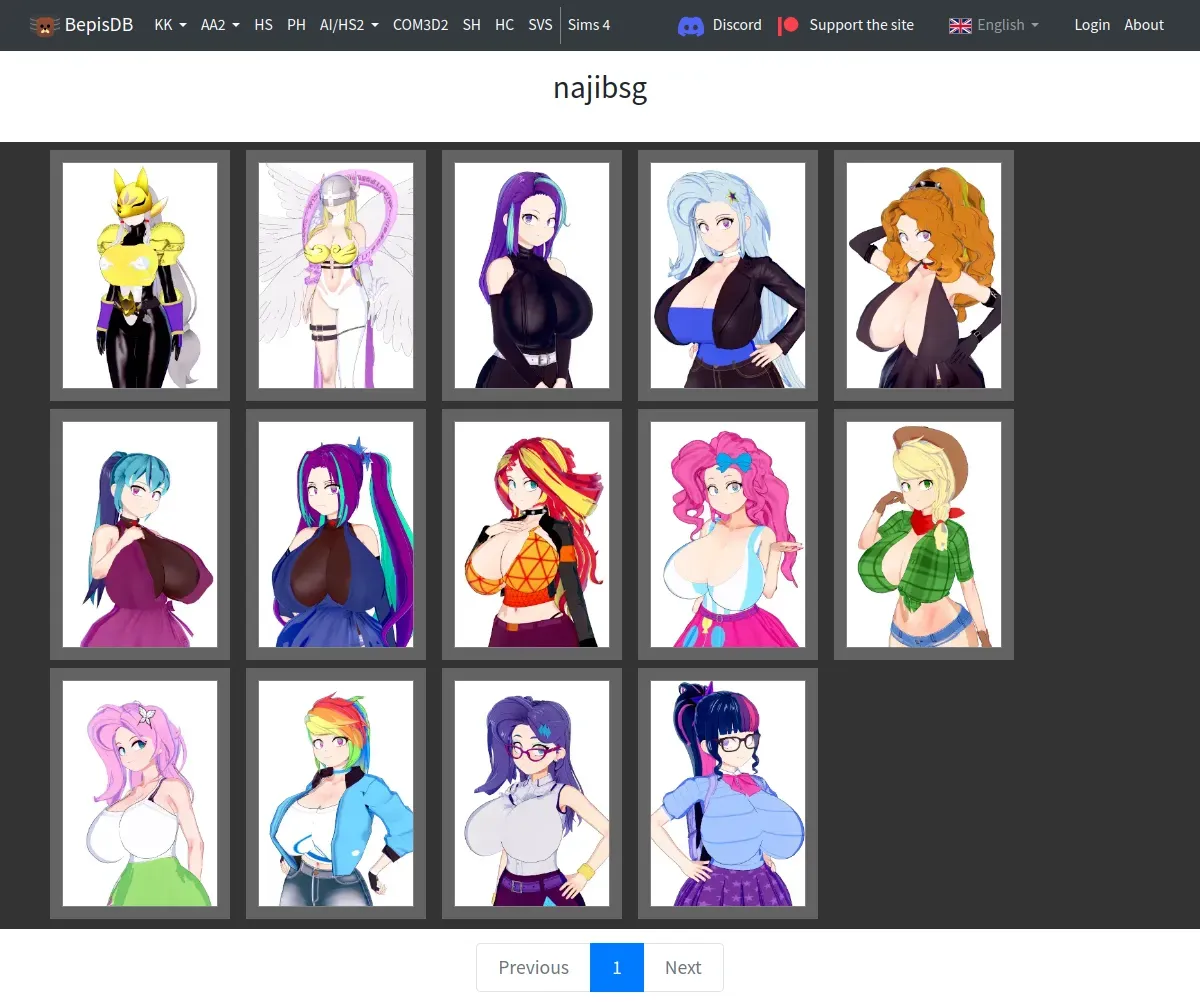Open the orange curly-haired character card
1200x1006 pixels.
coord(924,276)
